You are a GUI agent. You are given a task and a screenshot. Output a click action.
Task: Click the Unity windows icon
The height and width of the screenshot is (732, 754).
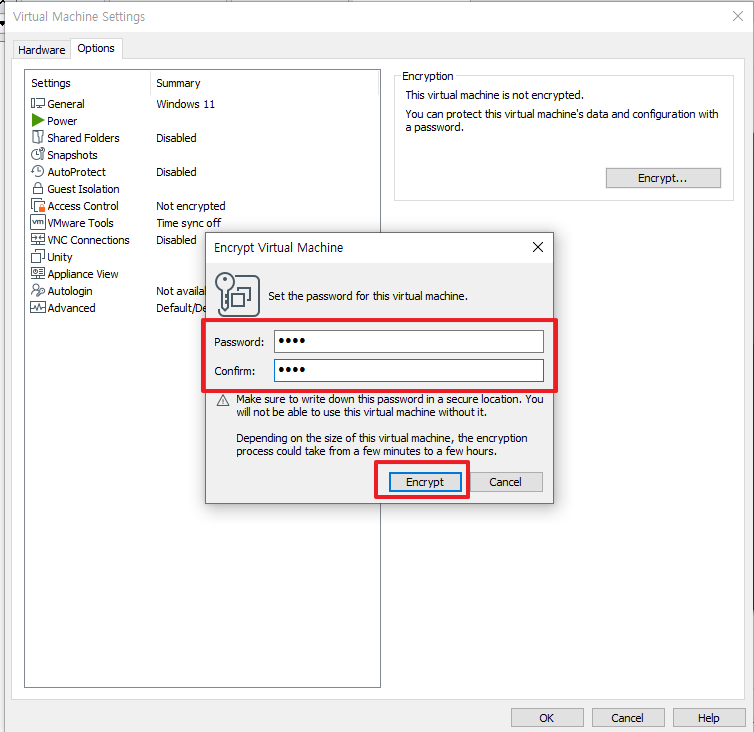[38, 256]
